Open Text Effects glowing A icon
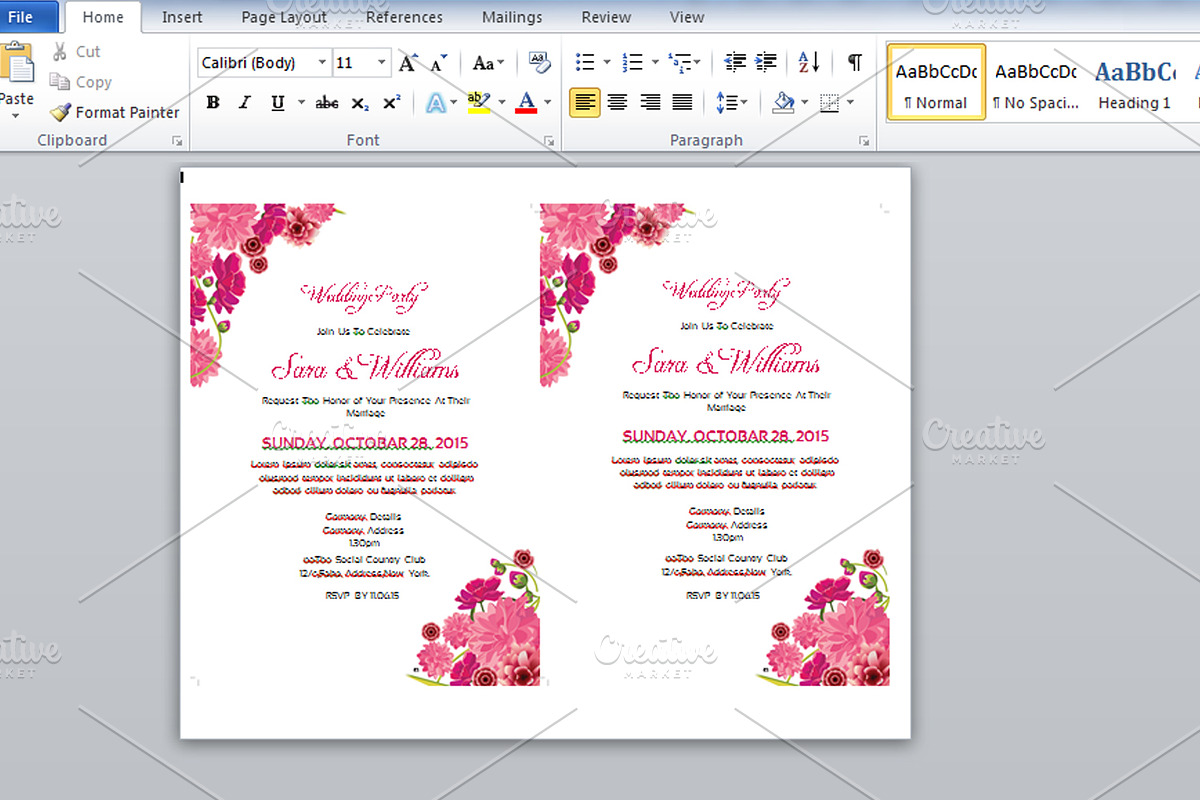 click(436, 103)
